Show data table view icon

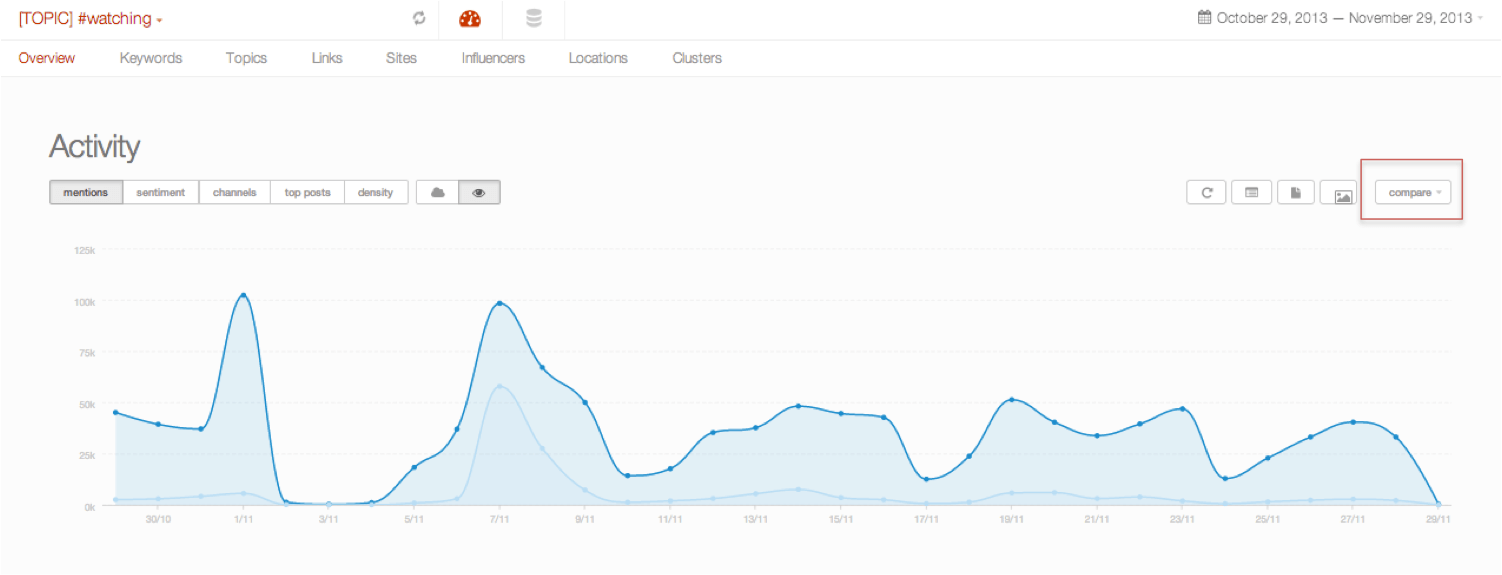click(1251, 192)
